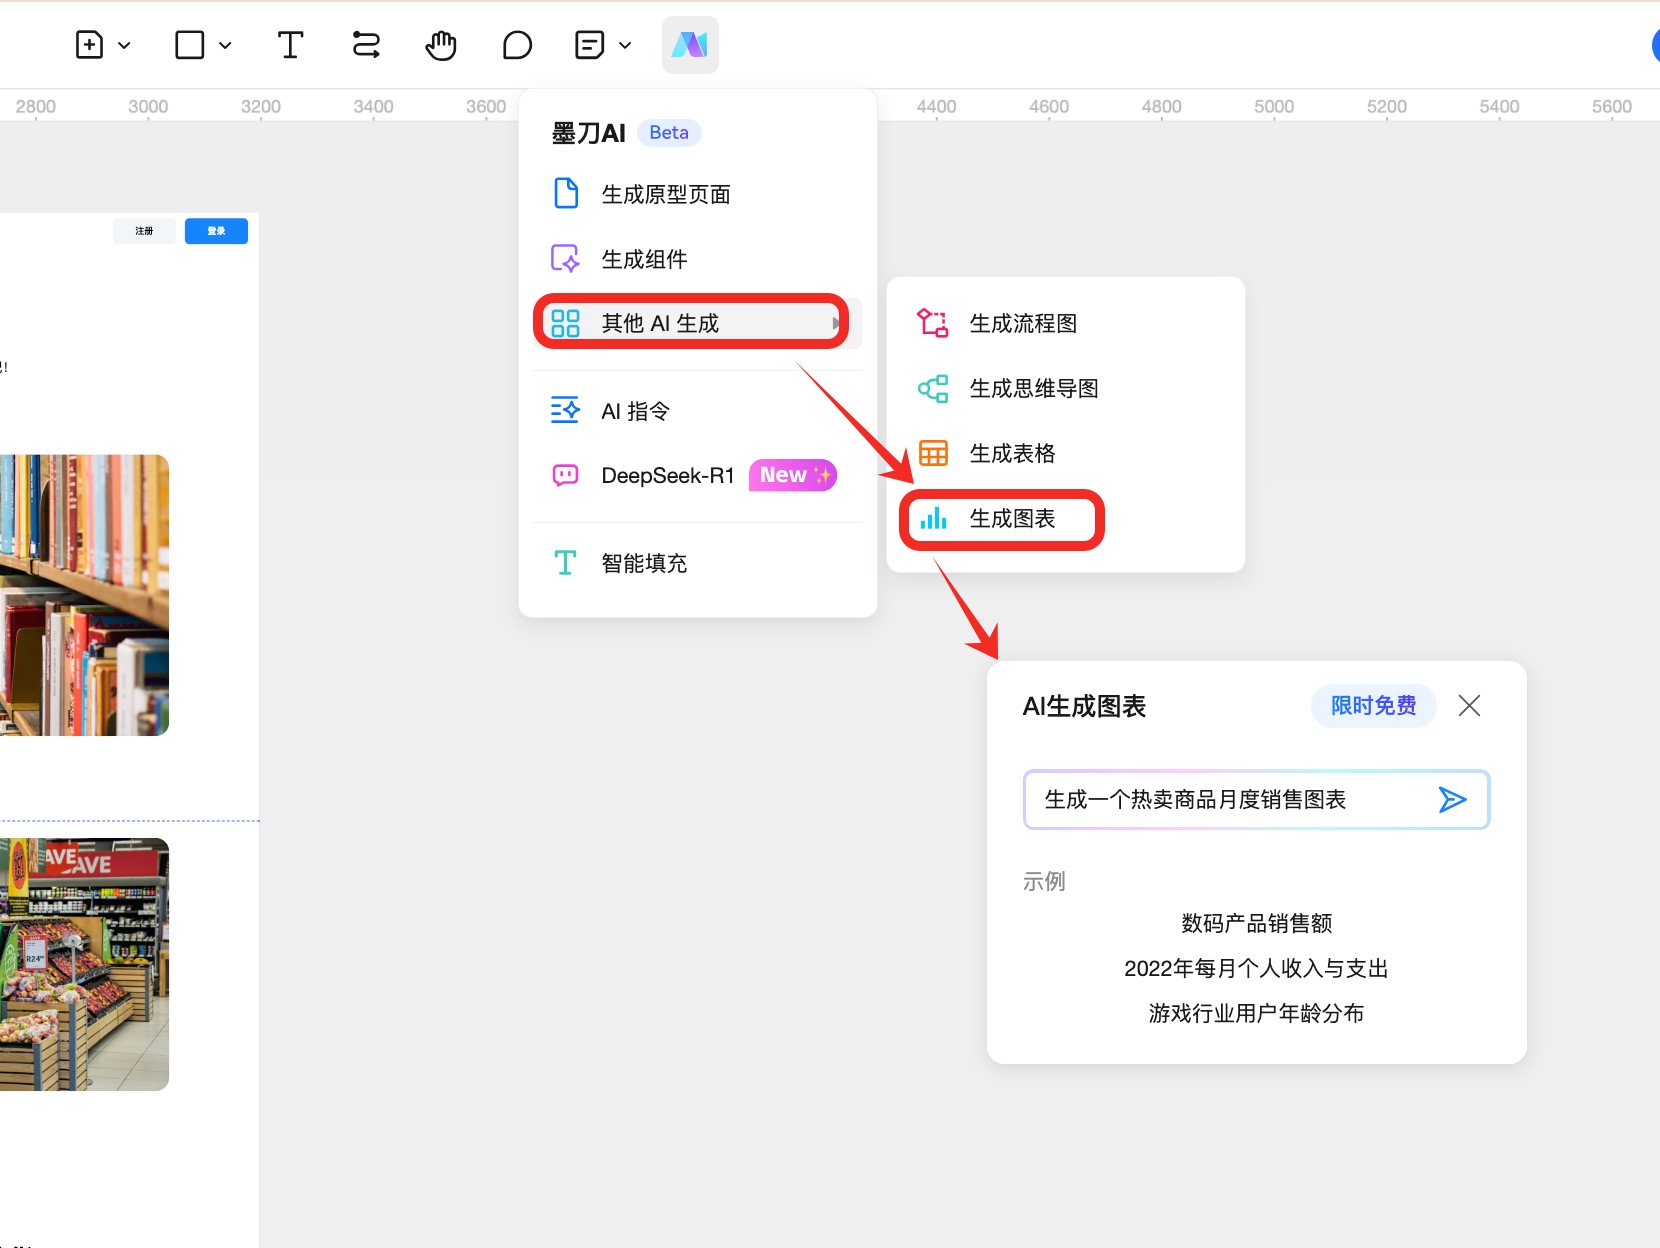The width and height of the screenshot is (1660, 1248).
Task: Select 生成图表 in submenu
Action: 1065,518
